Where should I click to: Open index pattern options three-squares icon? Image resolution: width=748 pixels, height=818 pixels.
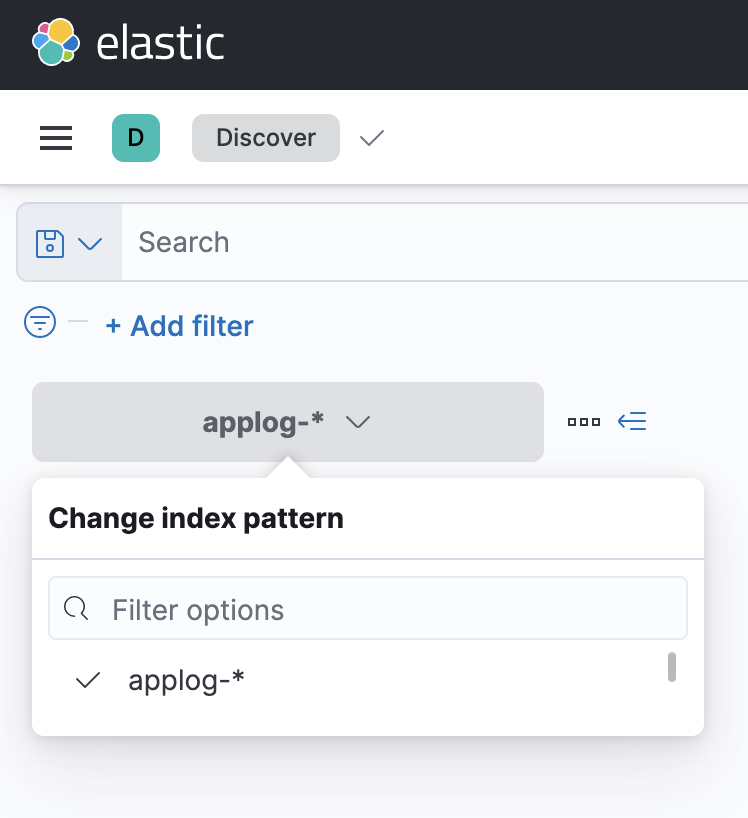[x=584, y=422]
